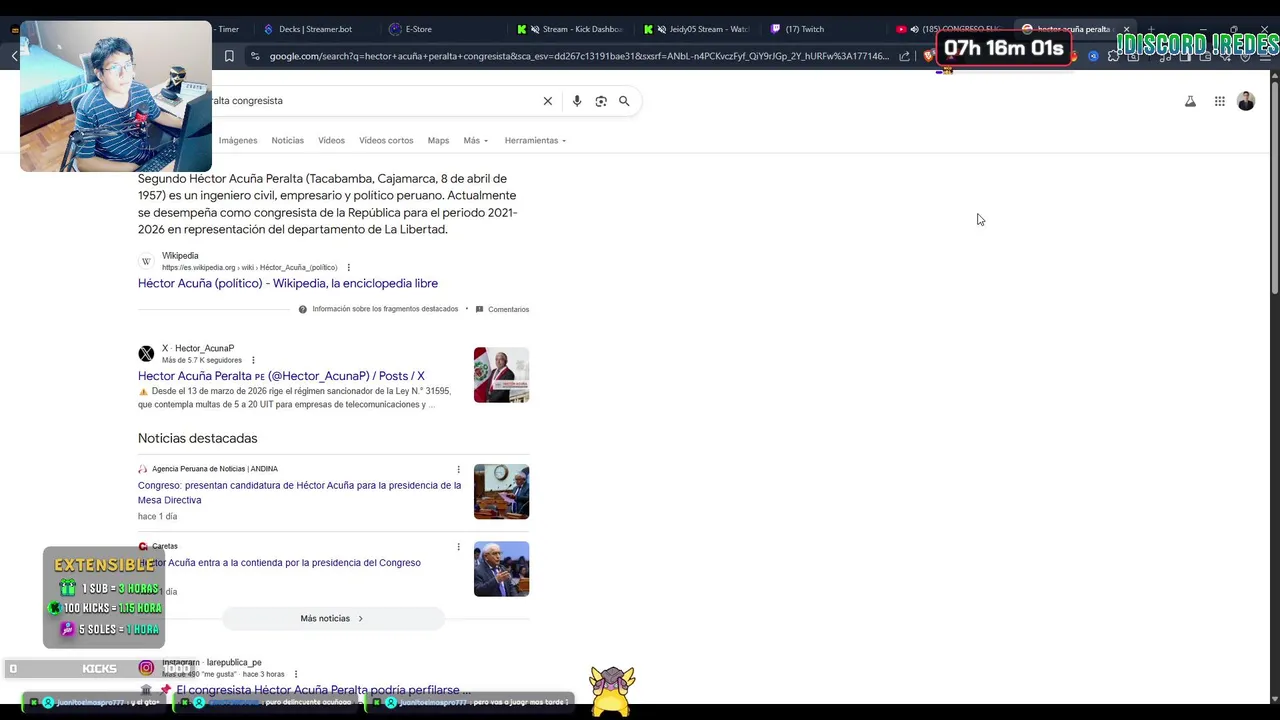Viewport: 1280px width, 720px height.
Task: Switch to the Maps tab
Action: coord(438,141)
